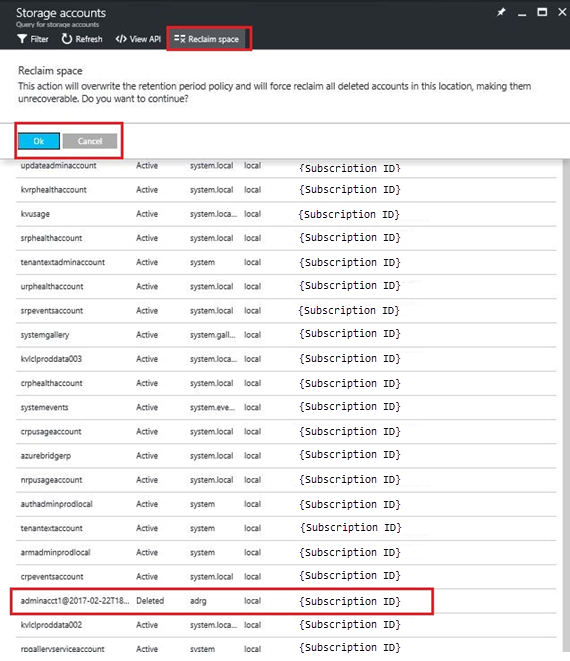Close the Storage accounts blade

pyautogui.click(x=562, y=12)
